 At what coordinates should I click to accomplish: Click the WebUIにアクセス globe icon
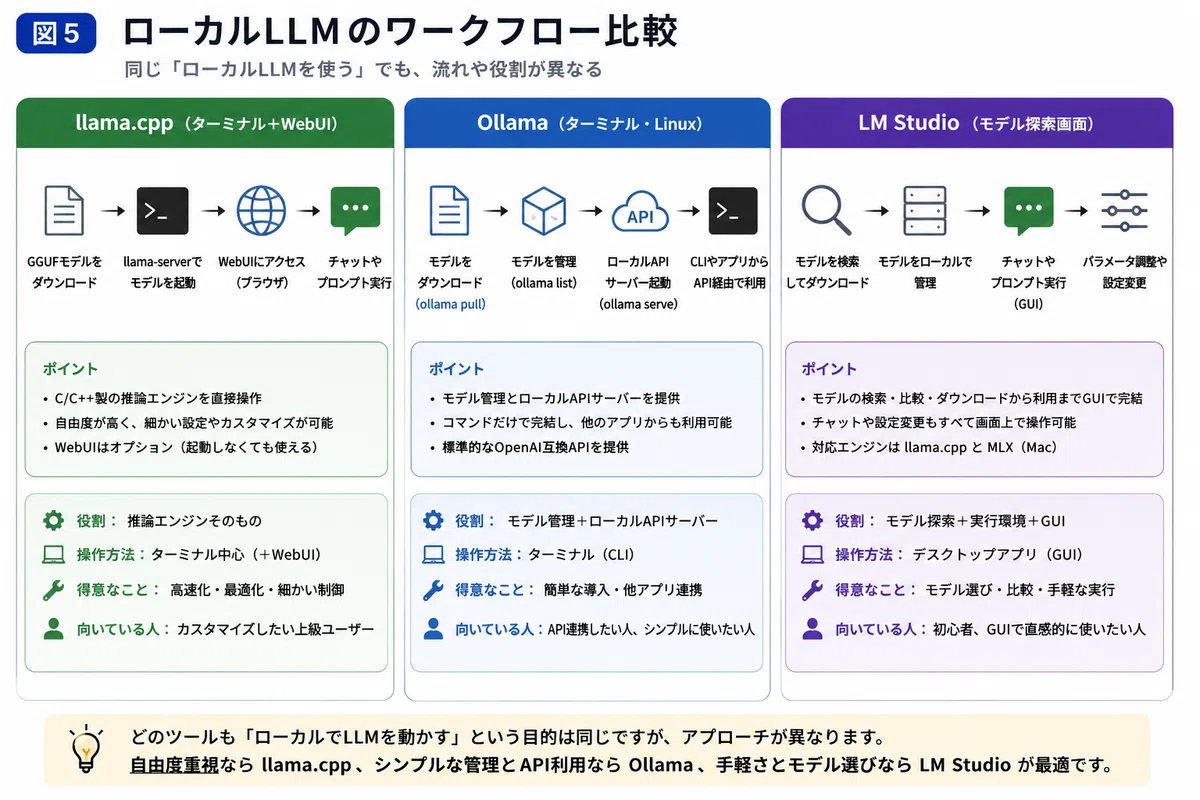261,211
